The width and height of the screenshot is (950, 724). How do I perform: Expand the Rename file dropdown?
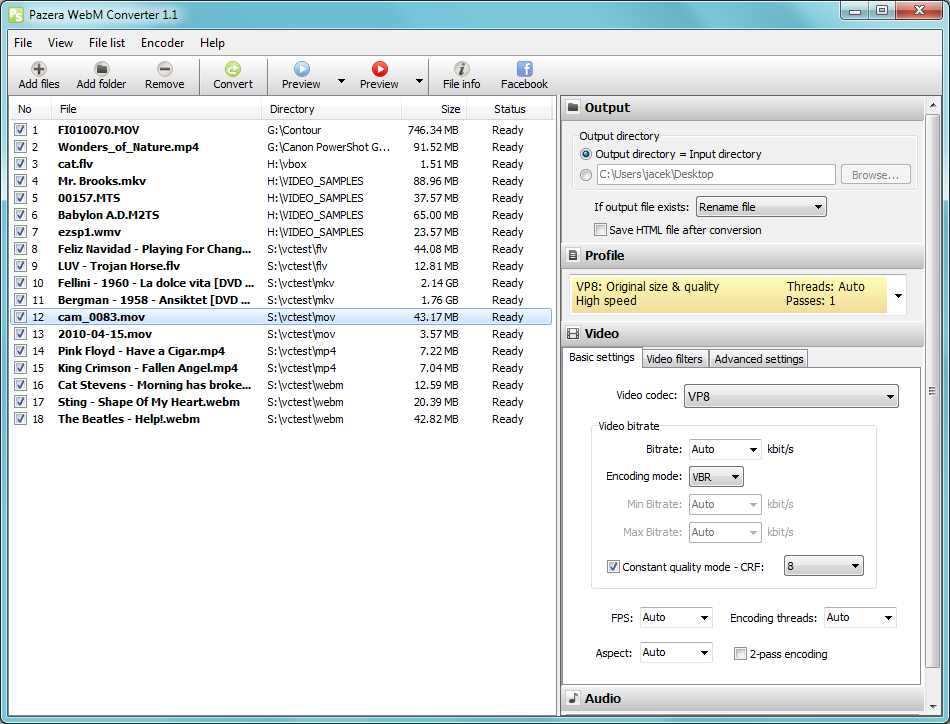(x=761, y=207)
